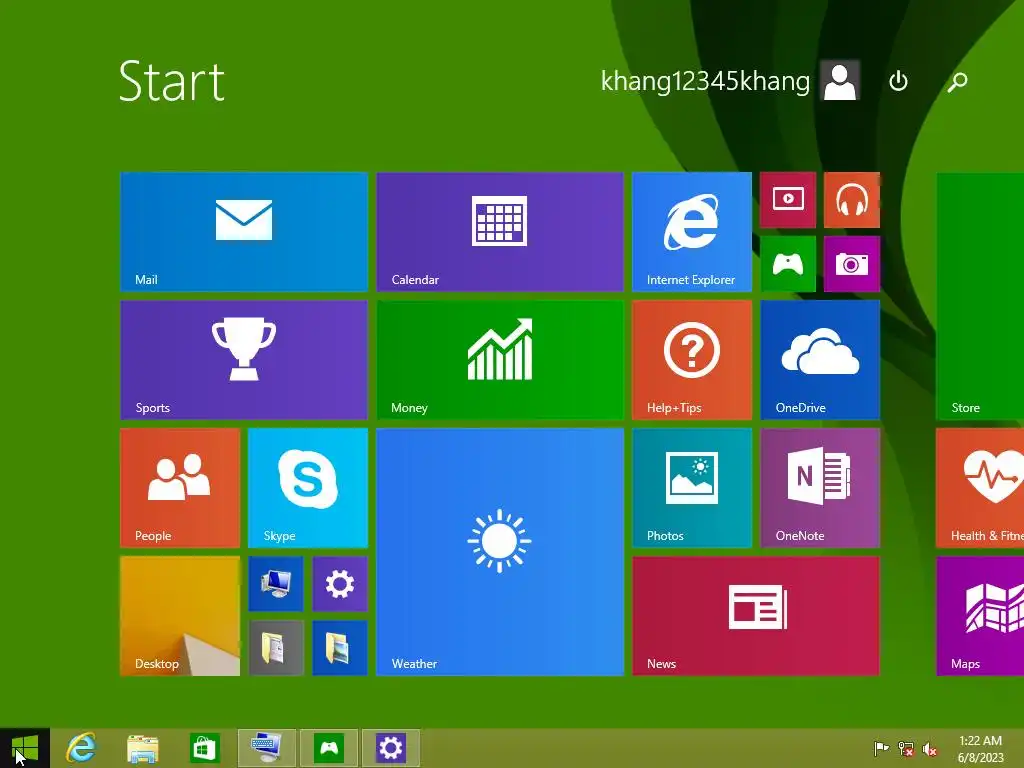
Task: Click the user account picture
Action: [x=840, y=80]
